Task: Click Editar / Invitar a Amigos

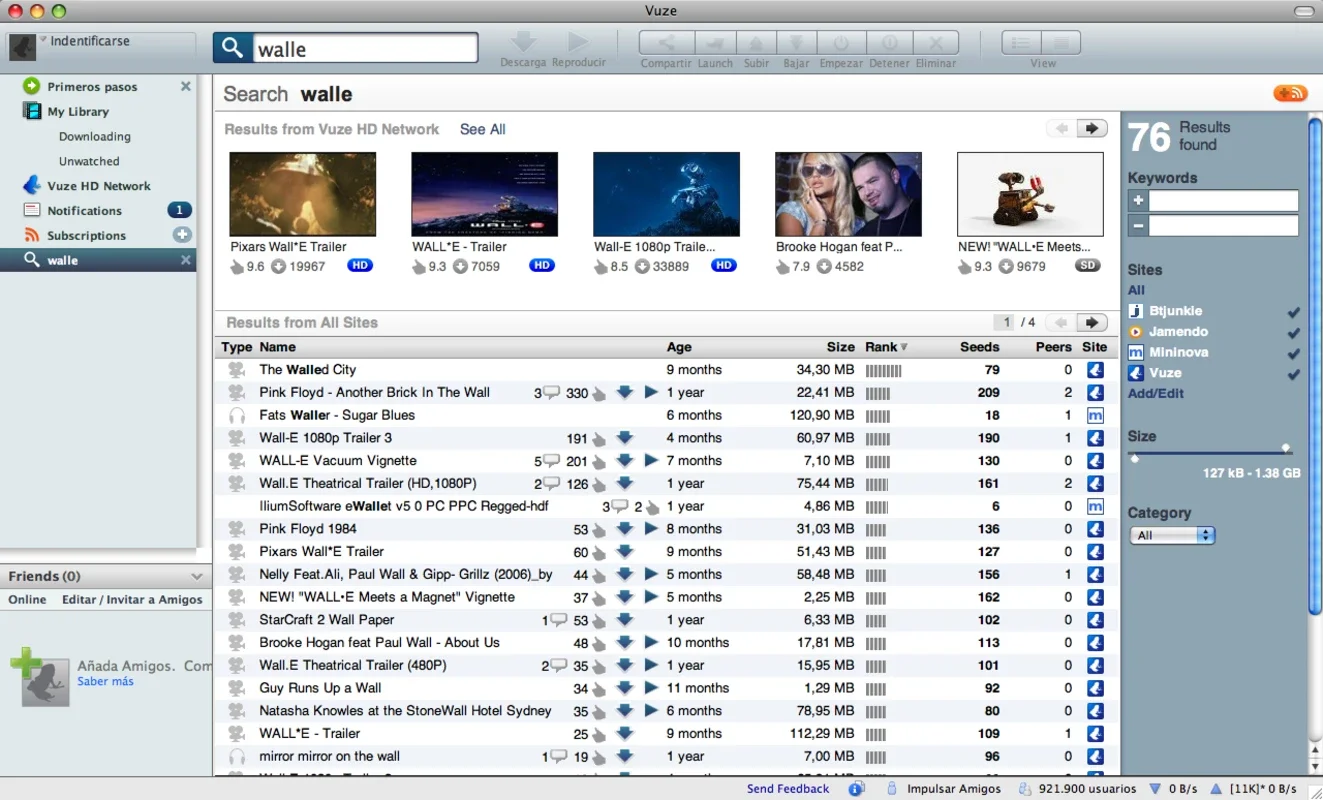Action: (132, 600)
